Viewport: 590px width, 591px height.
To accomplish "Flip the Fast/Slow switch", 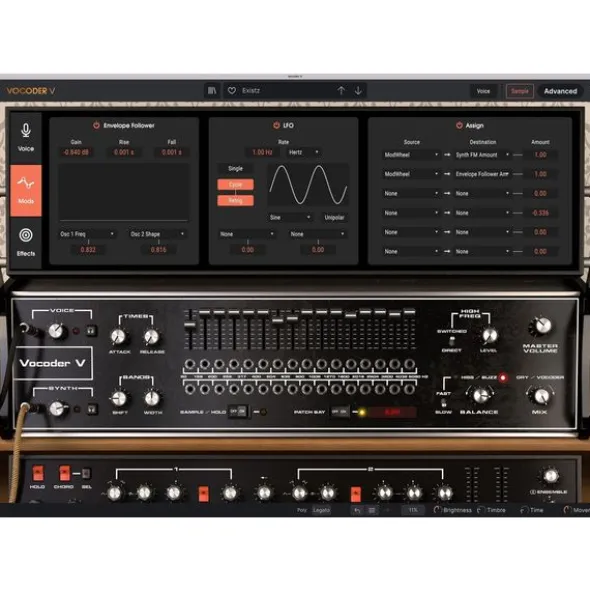I will 444,403.
